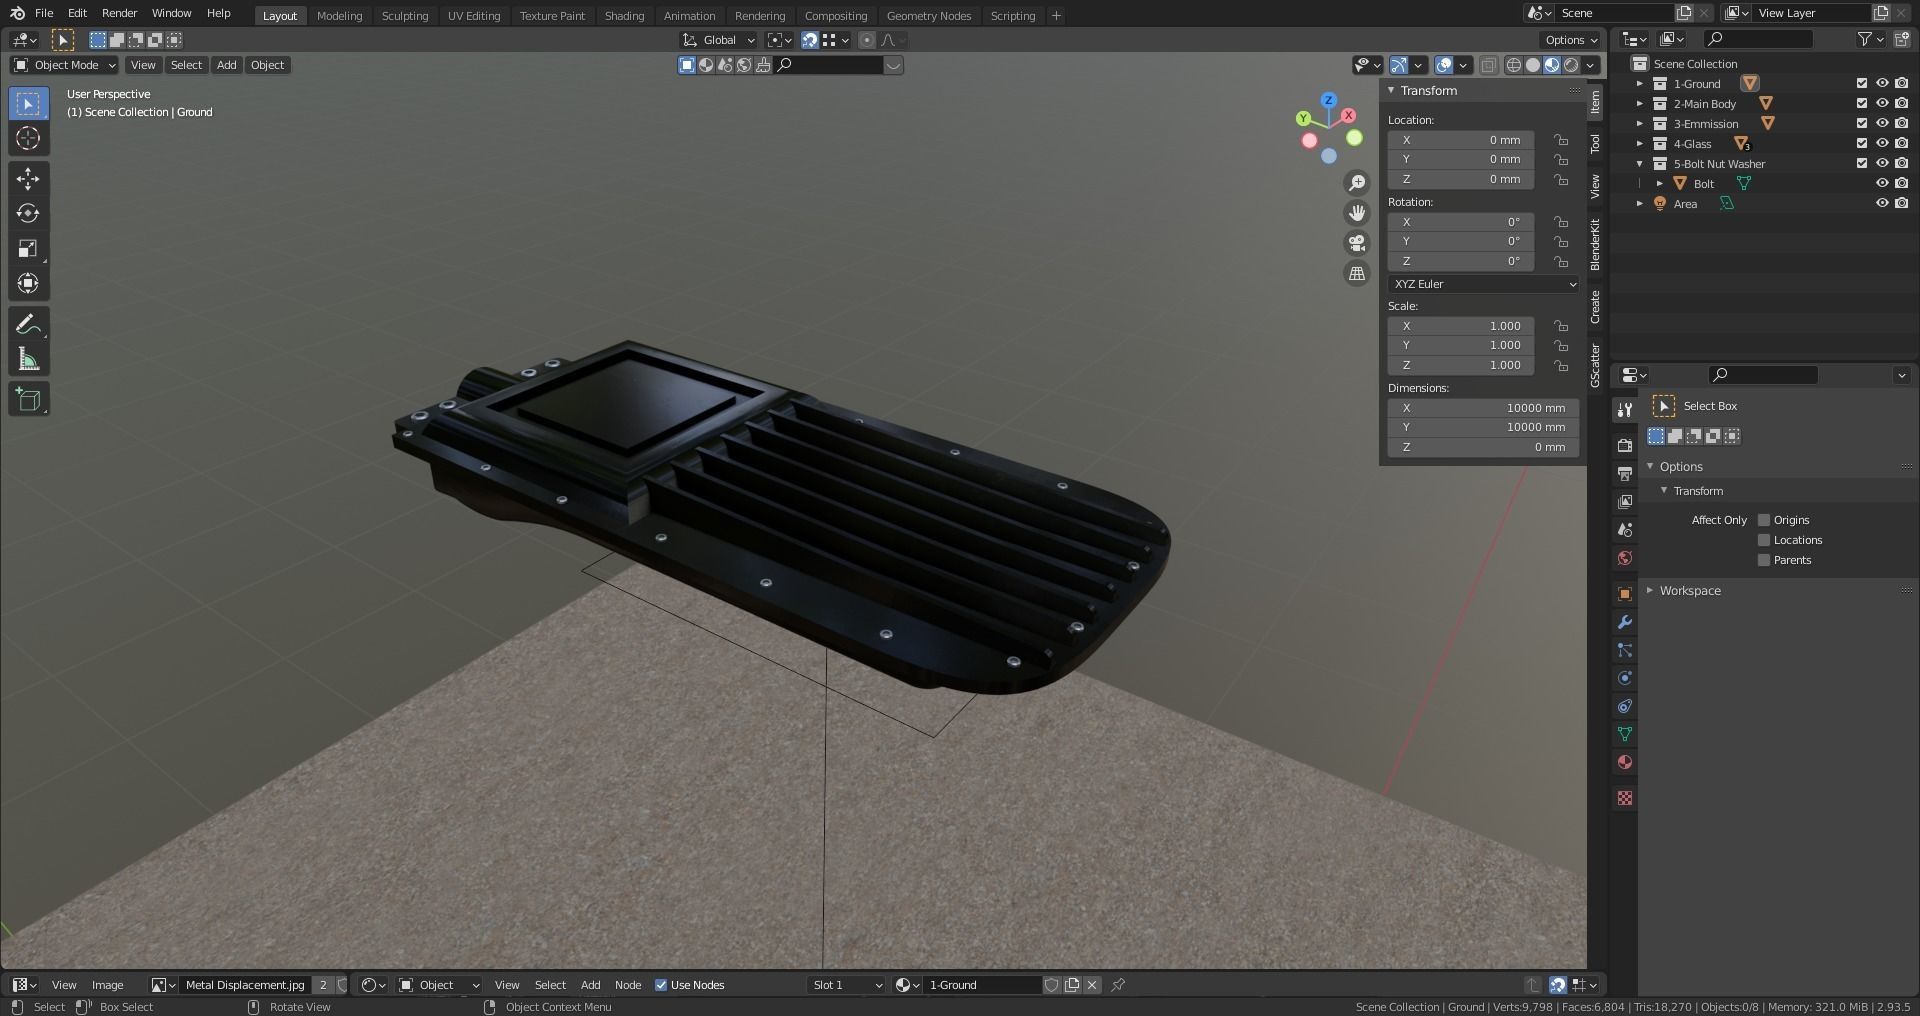This screenshot has width=1920, height=1016.
Task: Pick the Annotate pencil tool
Action: tap(28, 325)
